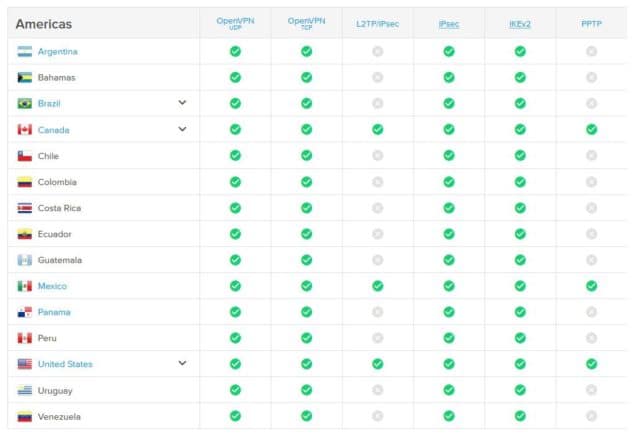Image resolution: width=640 pixels, height=437 pixels.
Task: Expand the United States server list chevron
Action: coord(182,363)
